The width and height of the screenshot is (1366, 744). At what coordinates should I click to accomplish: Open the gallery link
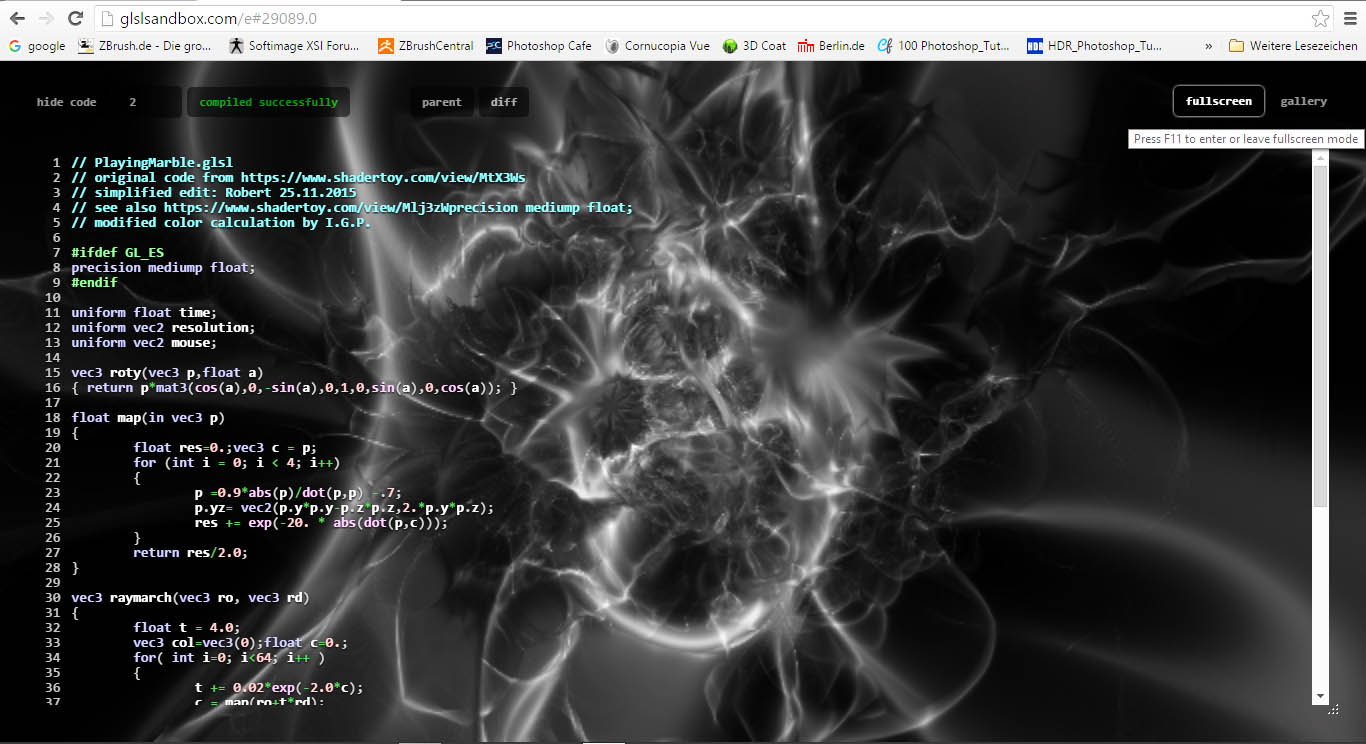(1303, 101)
